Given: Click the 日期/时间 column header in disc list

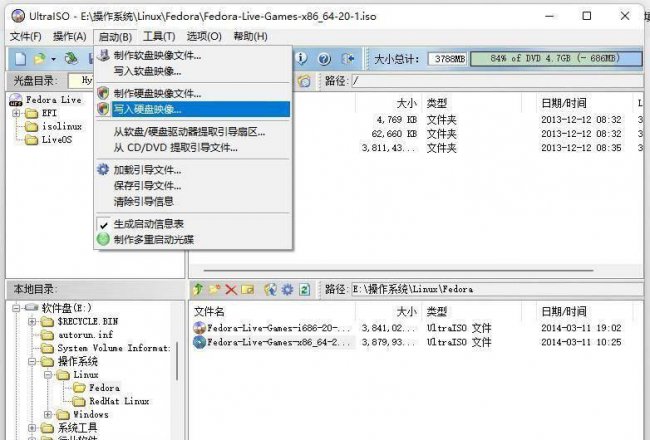Looking at the screenshot, I should tap(564, 103).
